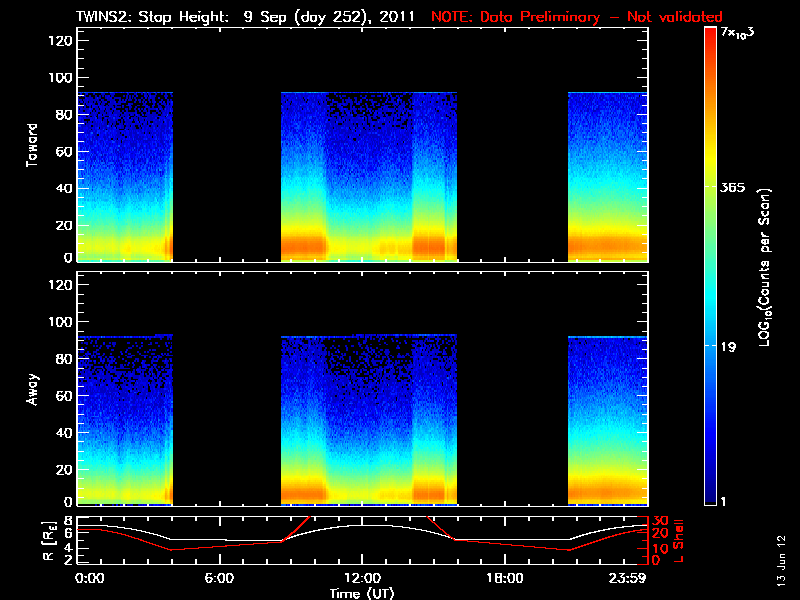
Task: Click the 'Away' y-axis label
Action: [32, 390]
